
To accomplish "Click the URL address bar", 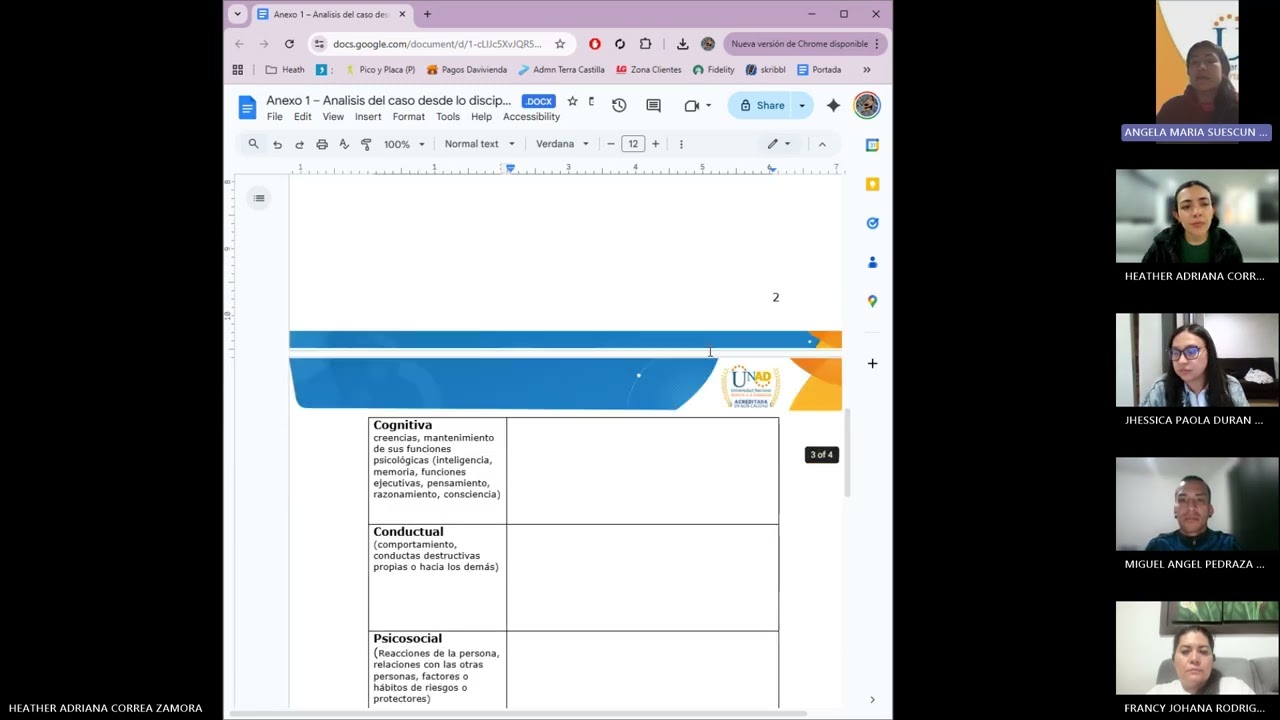I will point(437,44).
